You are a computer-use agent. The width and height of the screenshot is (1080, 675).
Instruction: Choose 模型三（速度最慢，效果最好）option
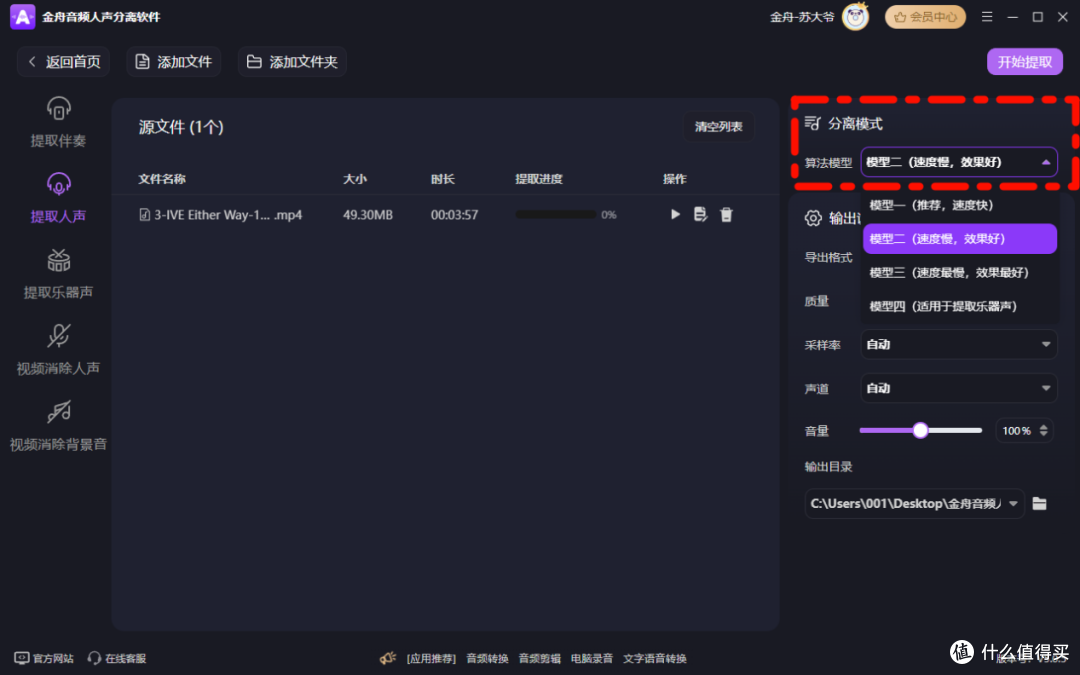pyautogui.click(x=959, y=273)
